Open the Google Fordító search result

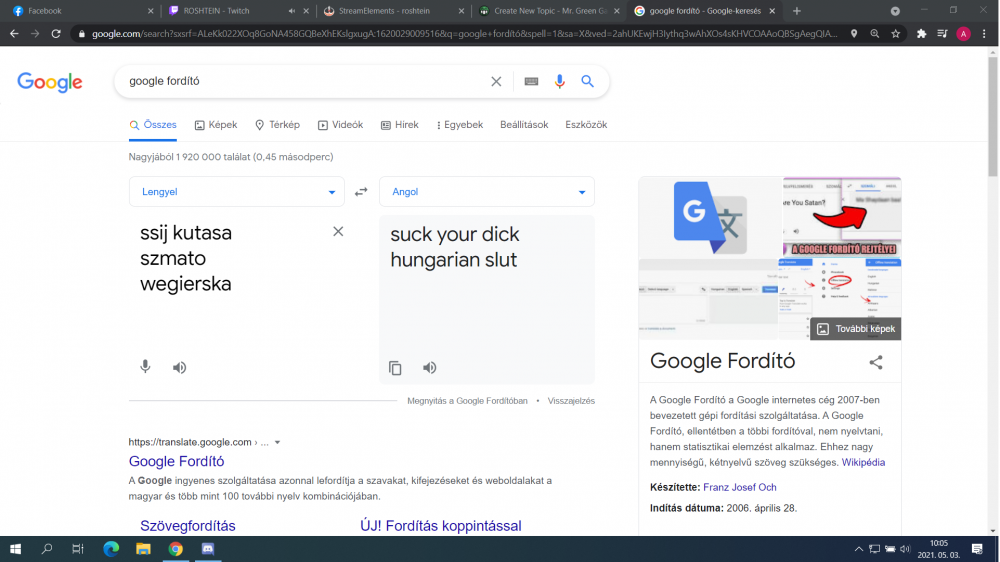(x=176, y=461)
